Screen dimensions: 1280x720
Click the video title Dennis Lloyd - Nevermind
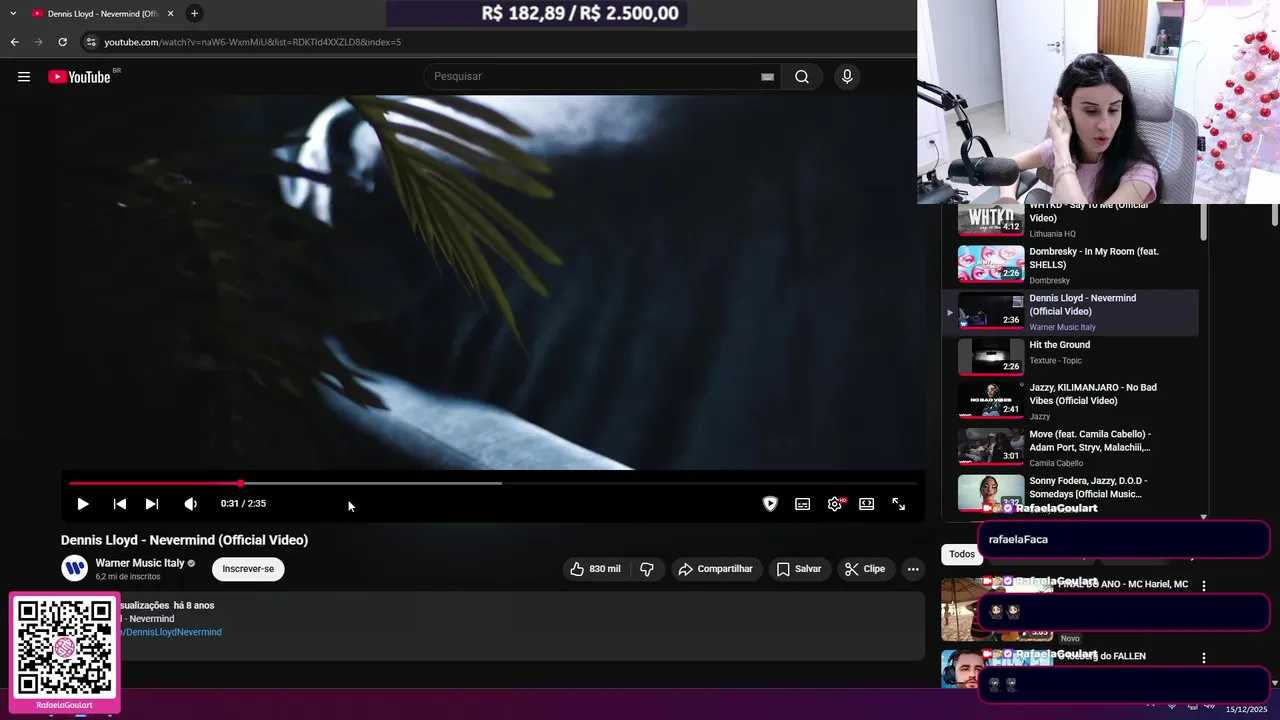(x=184, y=540)
